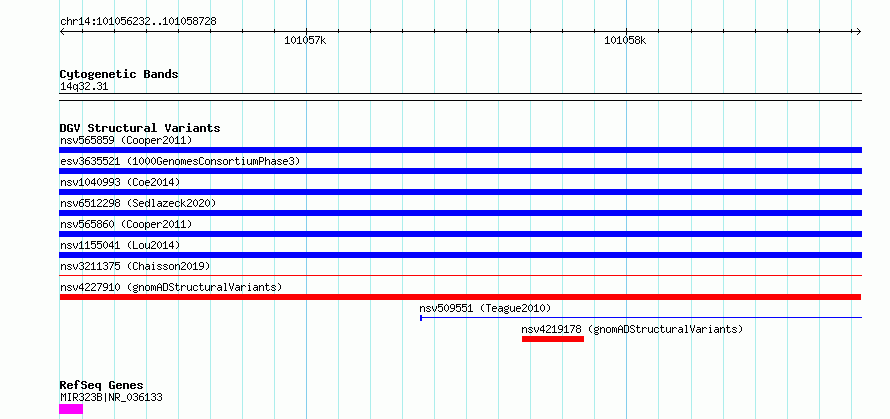The image size is (890, 419).
Task: Select the DGV Structural Variants track title
Action: pos(140,128)
